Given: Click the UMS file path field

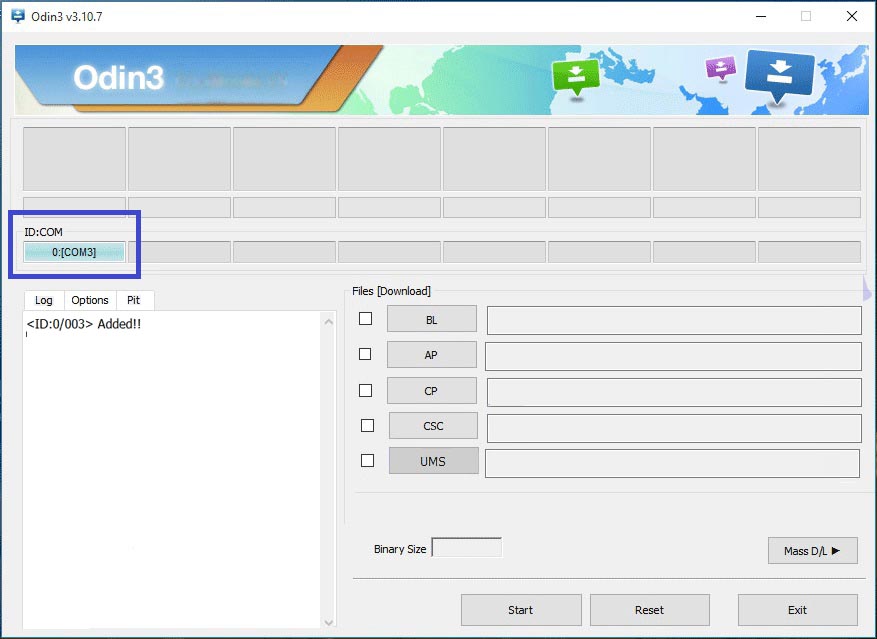Looking at the screenshot, I should (672, 463).
